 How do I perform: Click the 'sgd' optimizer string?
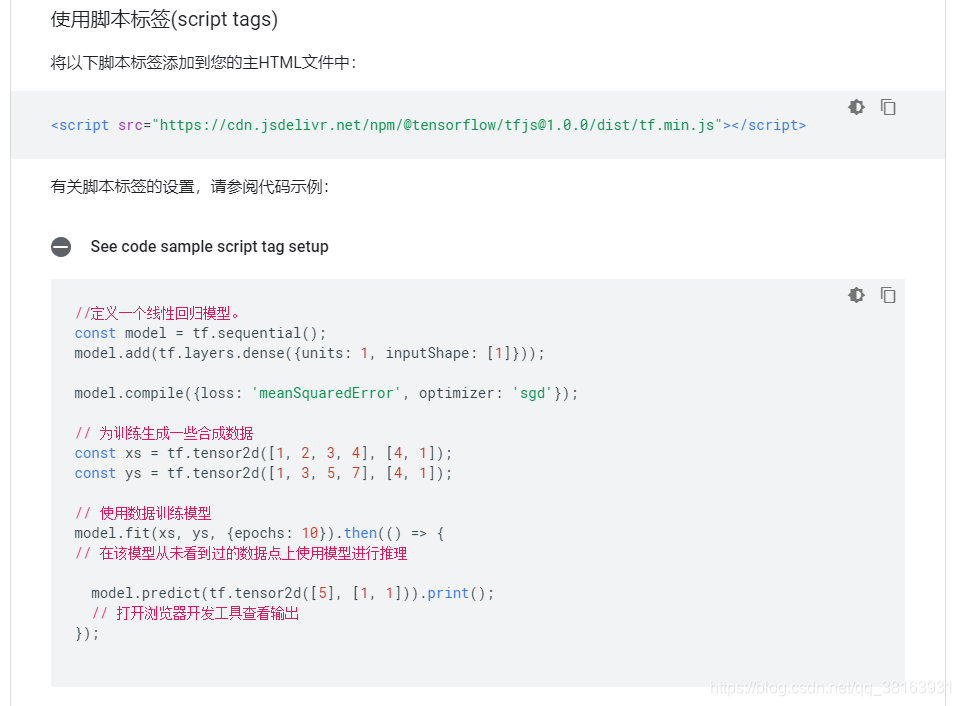tap(530, 393)
